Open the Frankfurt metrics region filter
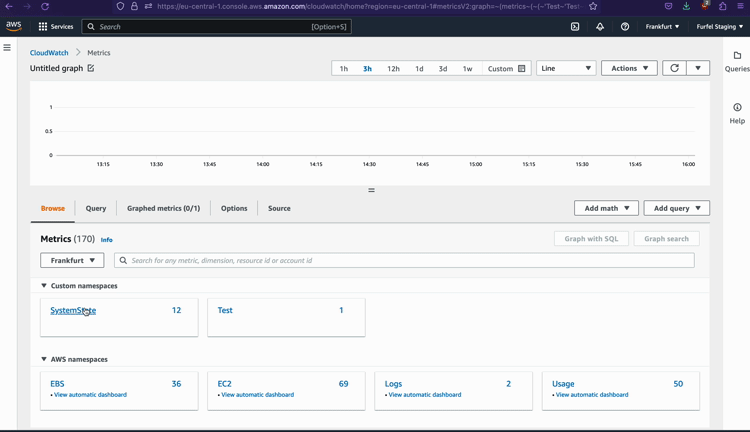750x432 pixels. (x=72, y=260)
